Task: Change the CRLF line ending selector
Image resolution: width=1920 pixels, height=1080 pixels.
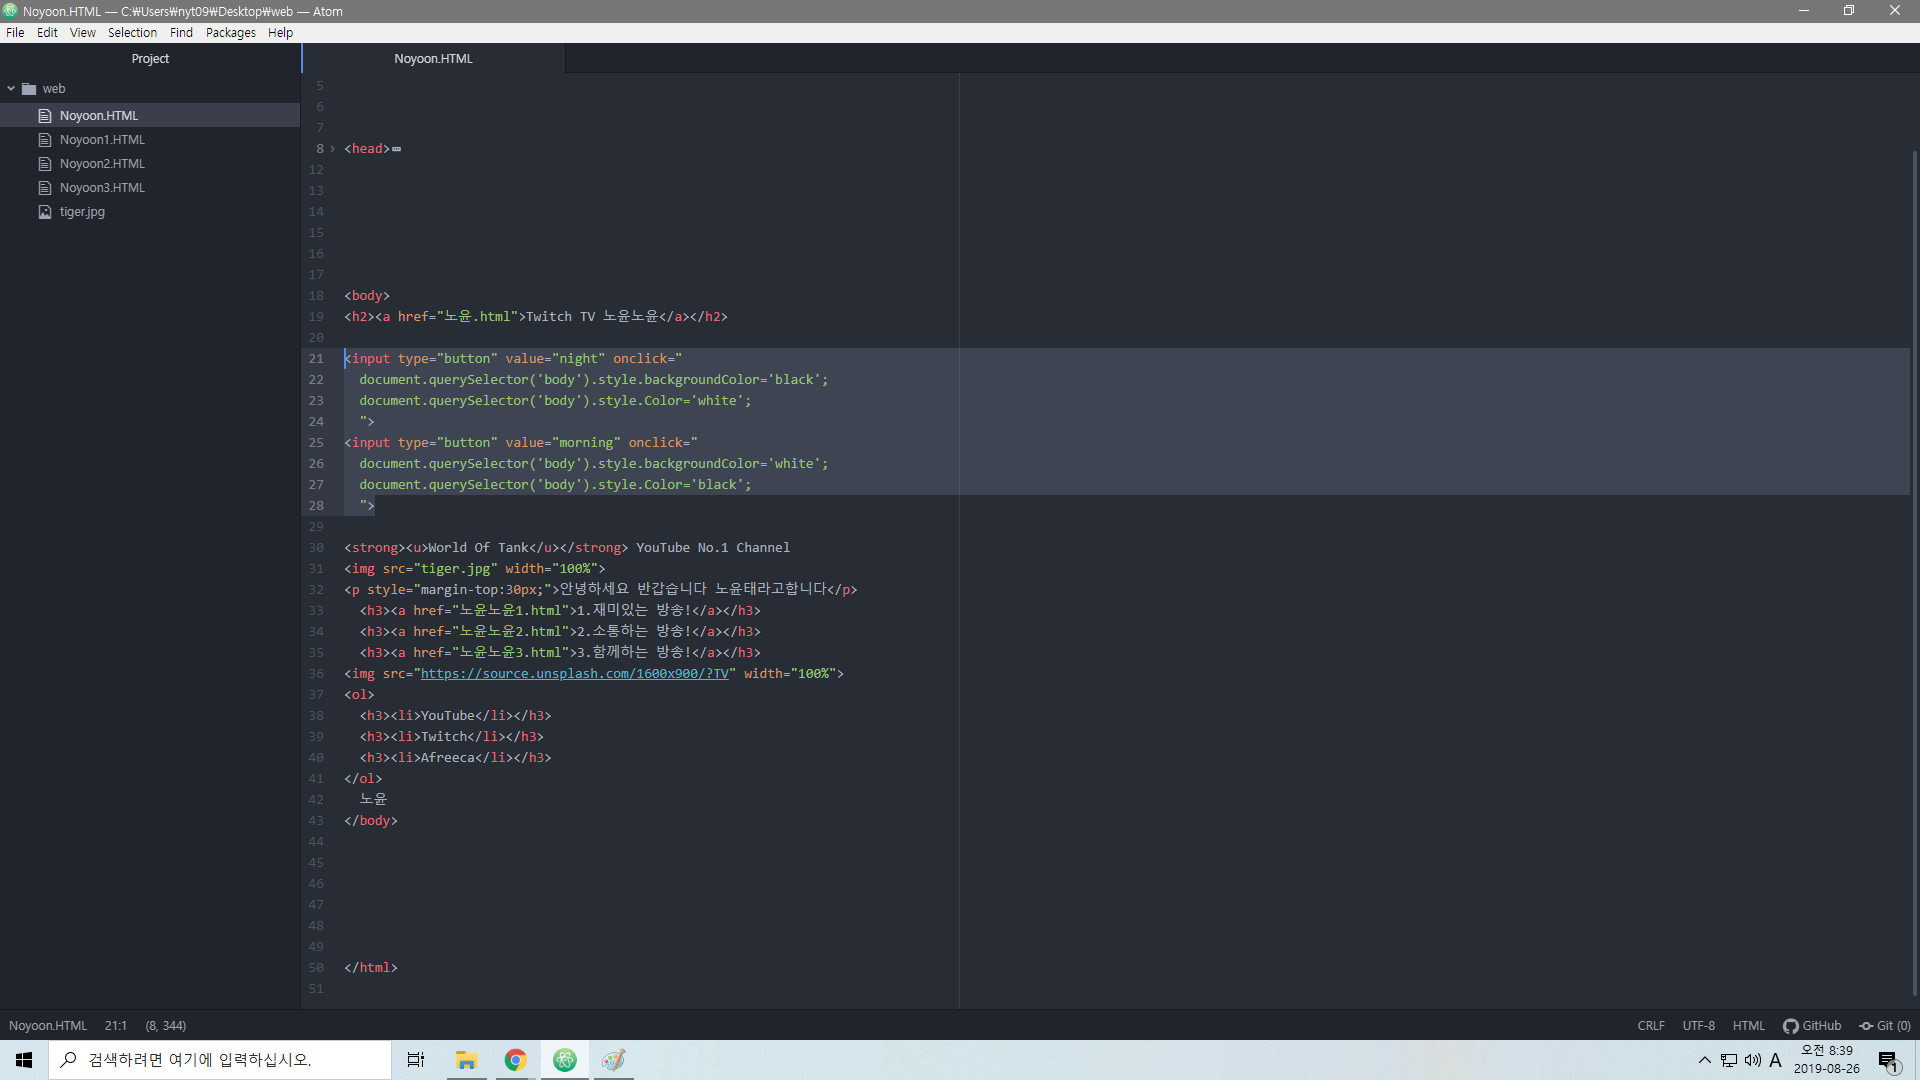Action: (1651, 1026)
